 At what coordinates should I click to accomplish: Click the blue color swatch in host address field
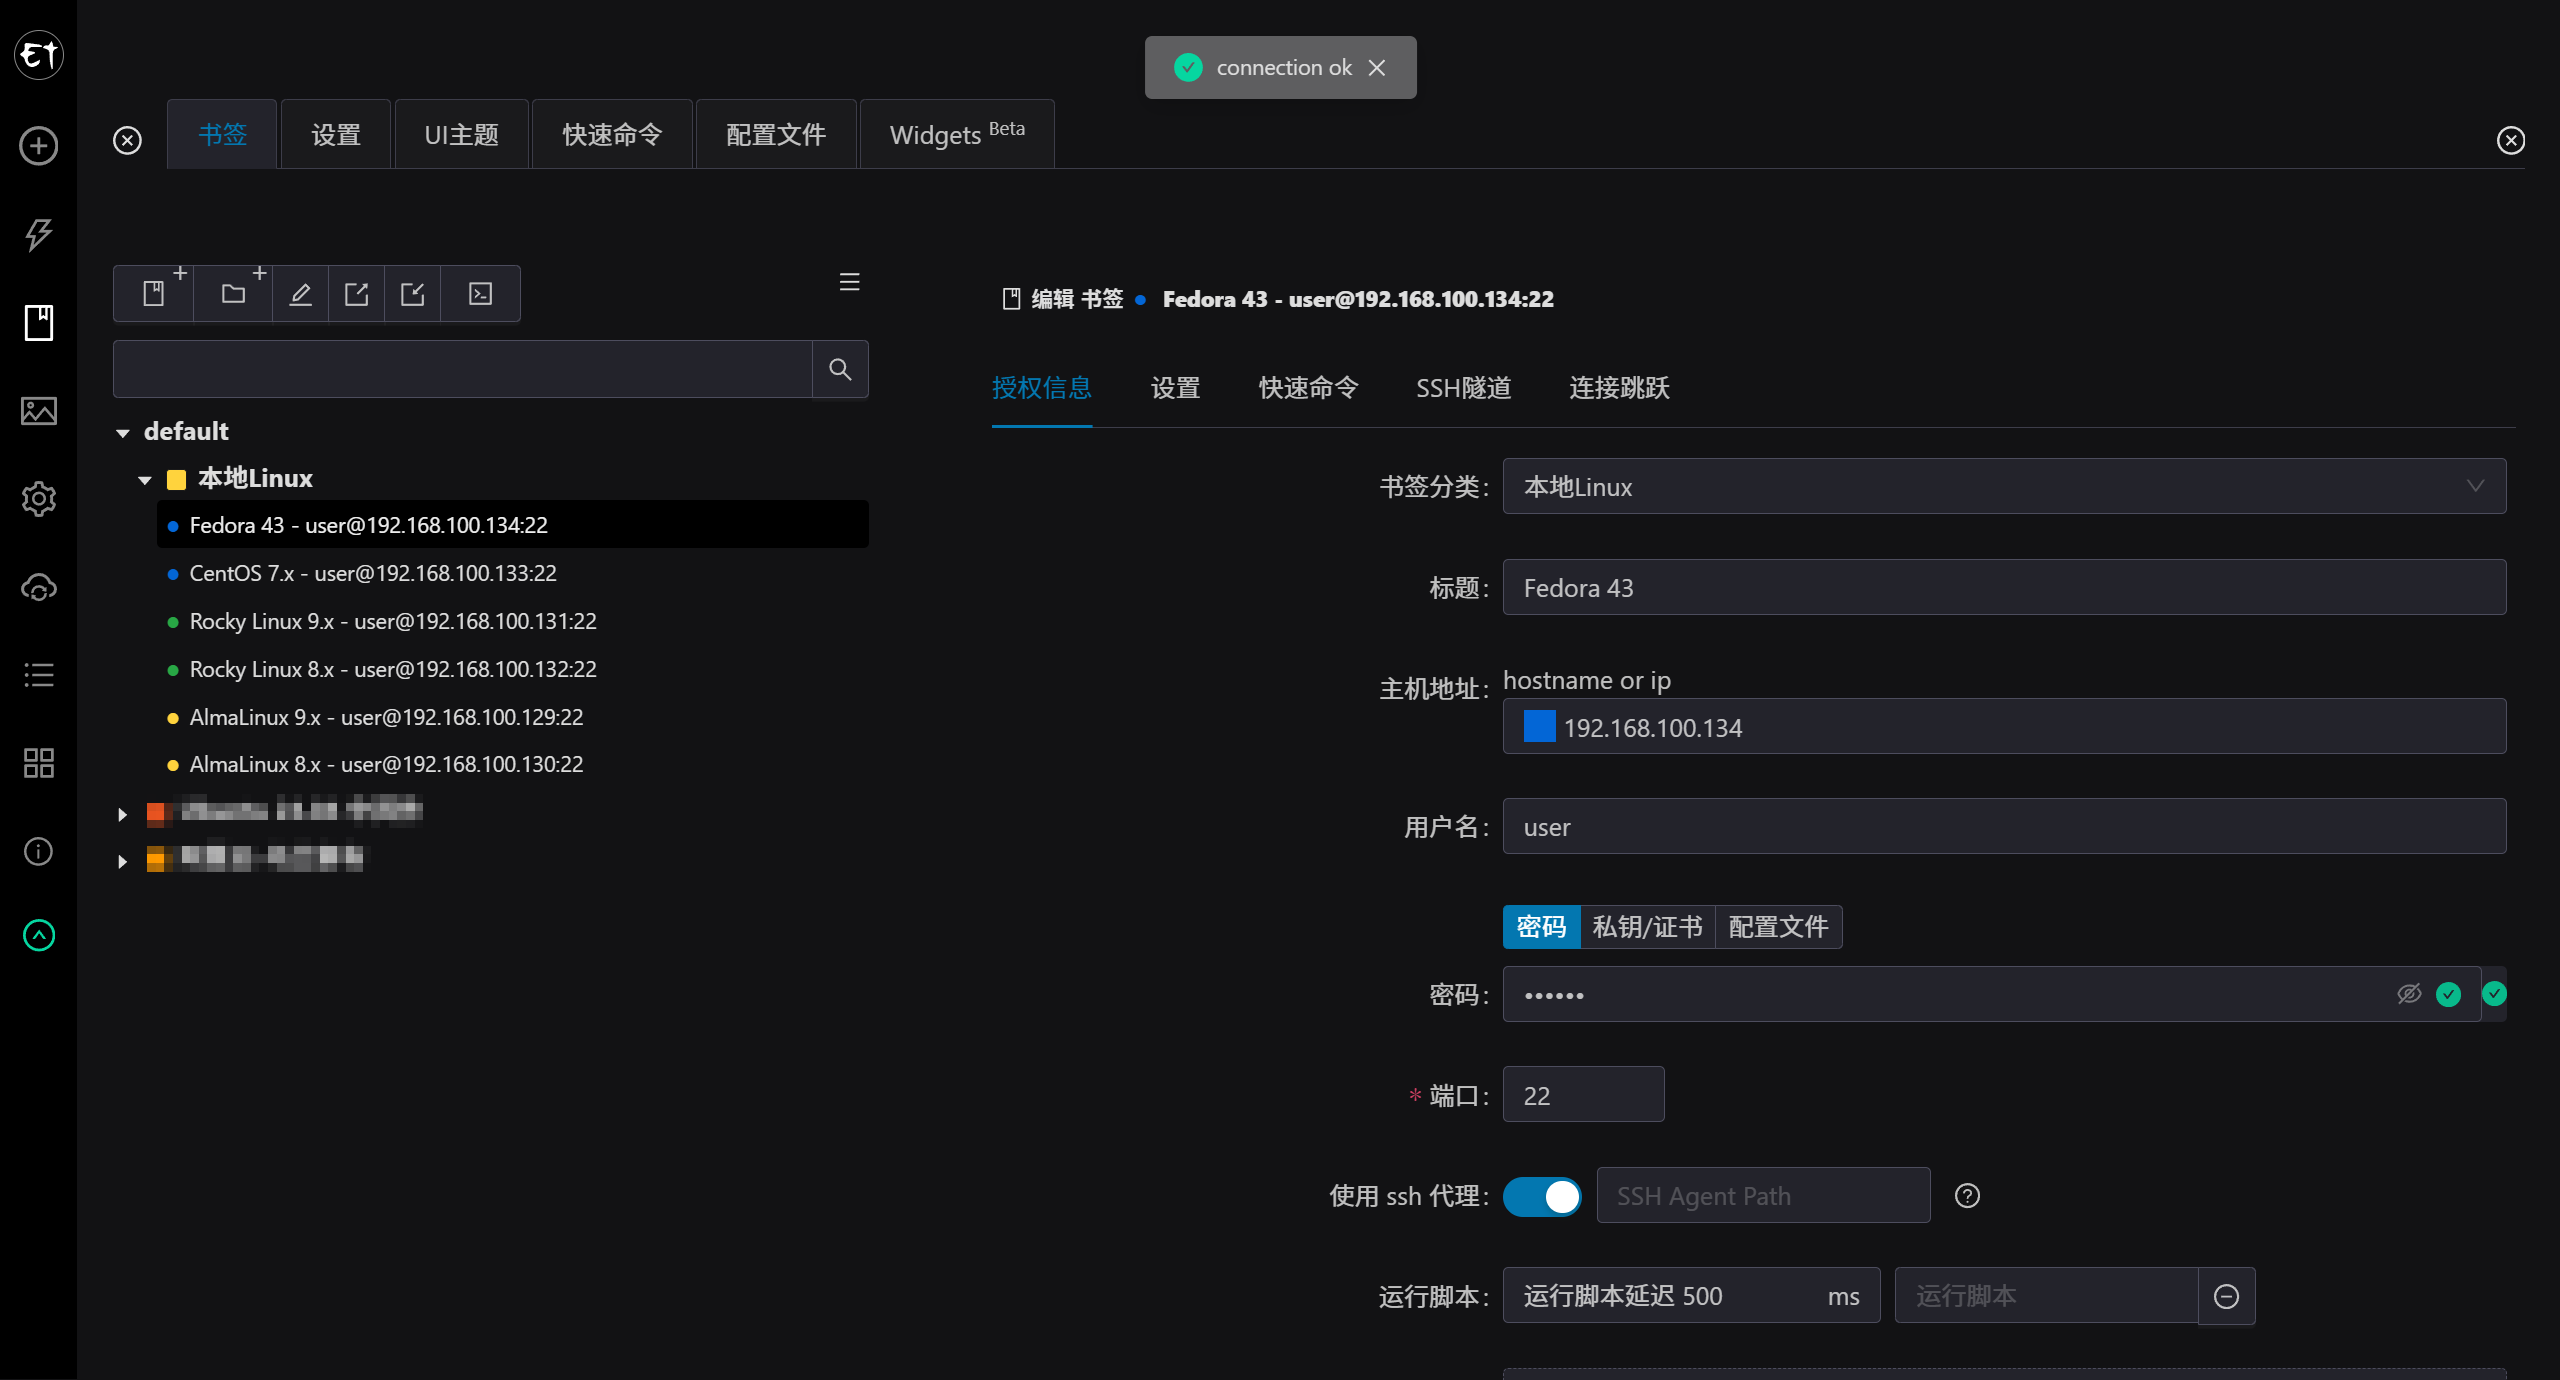pos(1539,727)
